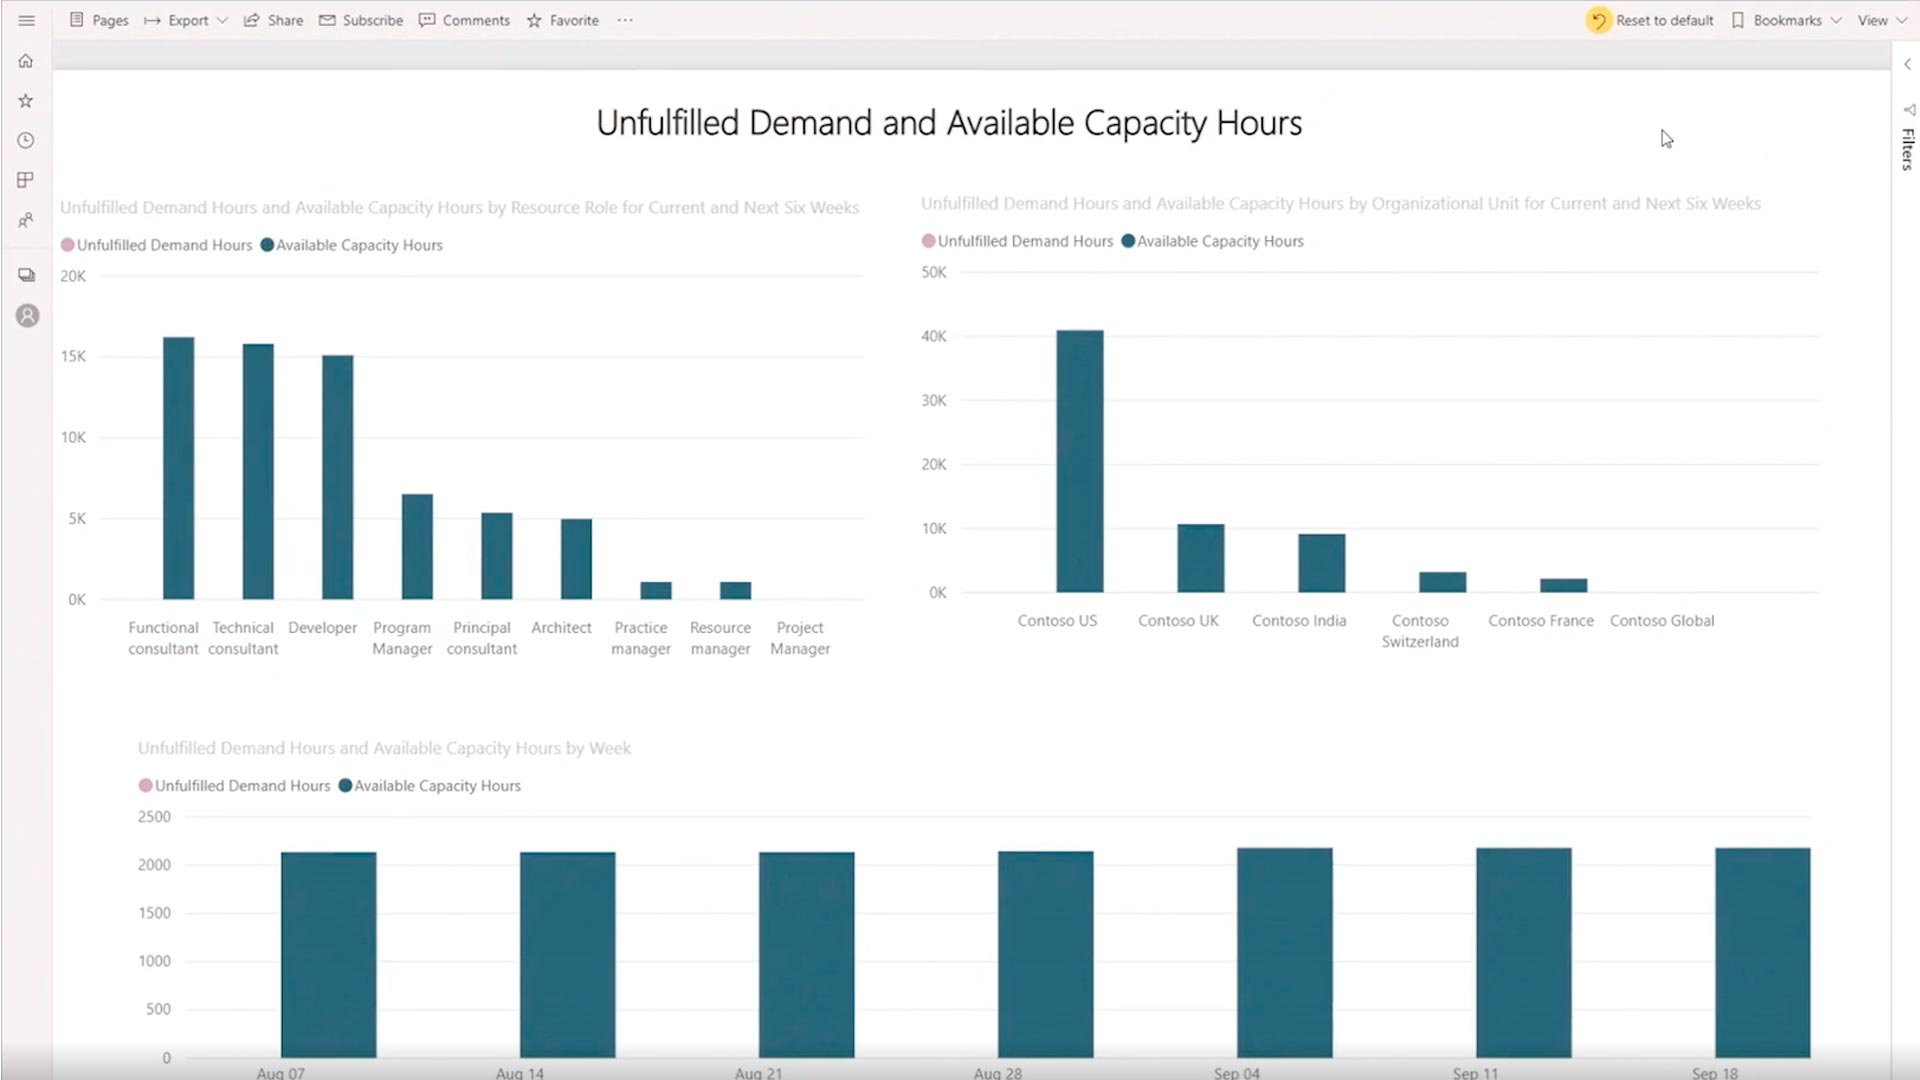Open Workspaces icon in sidebar

[x=27, y=275]
